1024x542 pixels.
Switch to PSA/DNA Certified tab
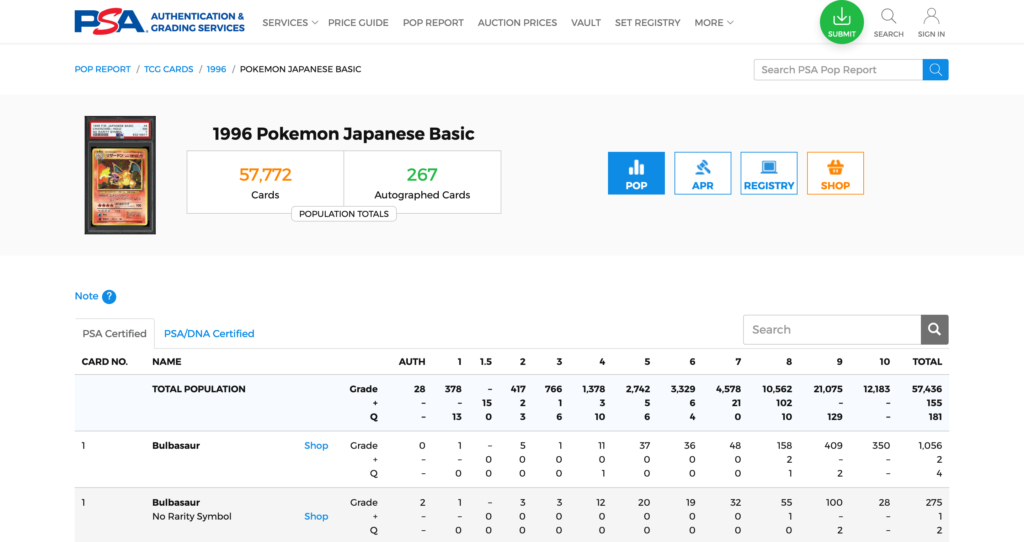pos(209,334)
